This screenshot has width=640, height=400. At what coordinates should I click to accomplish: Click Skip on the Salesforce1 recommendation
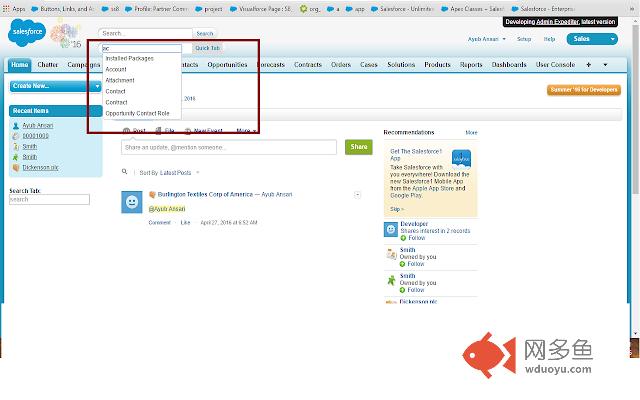pyautogui.click(x=396, y=209)
